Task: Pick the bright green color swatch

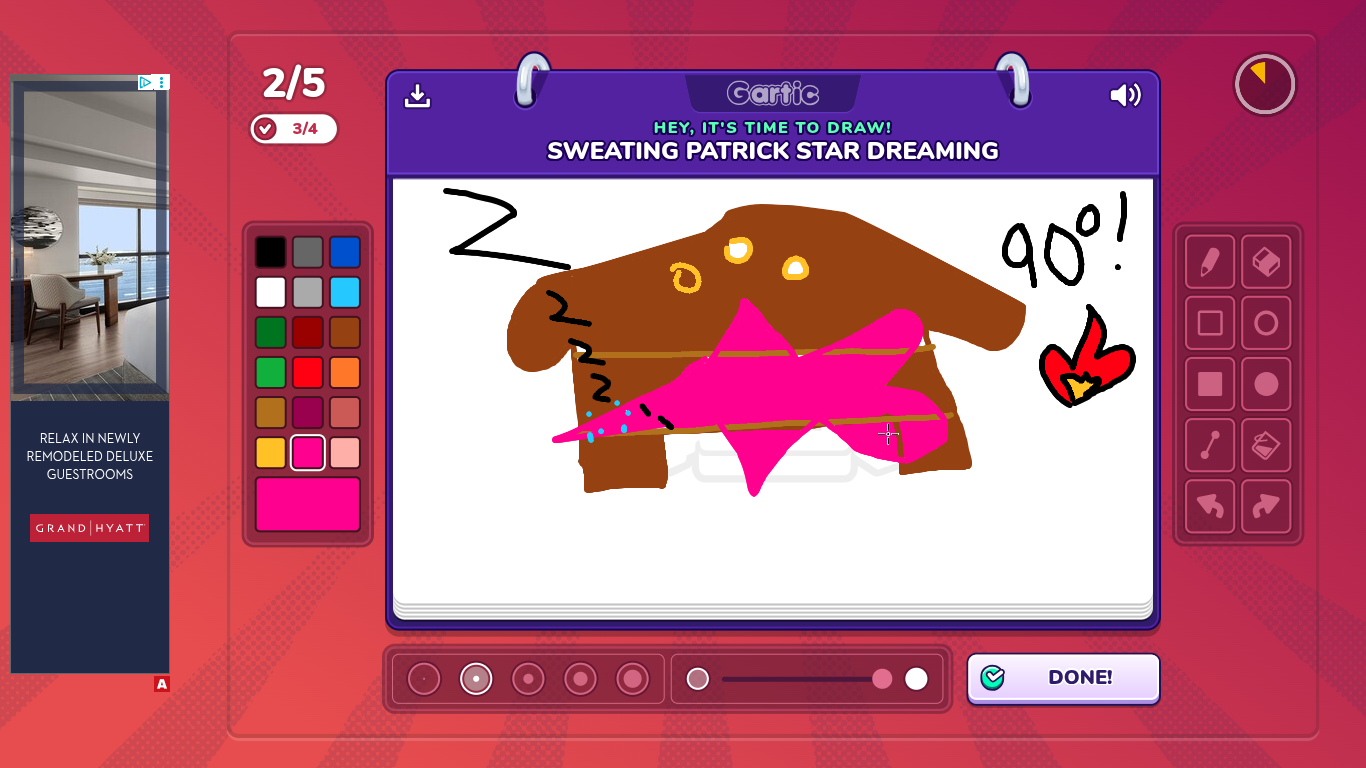Action: pos(270,372)
